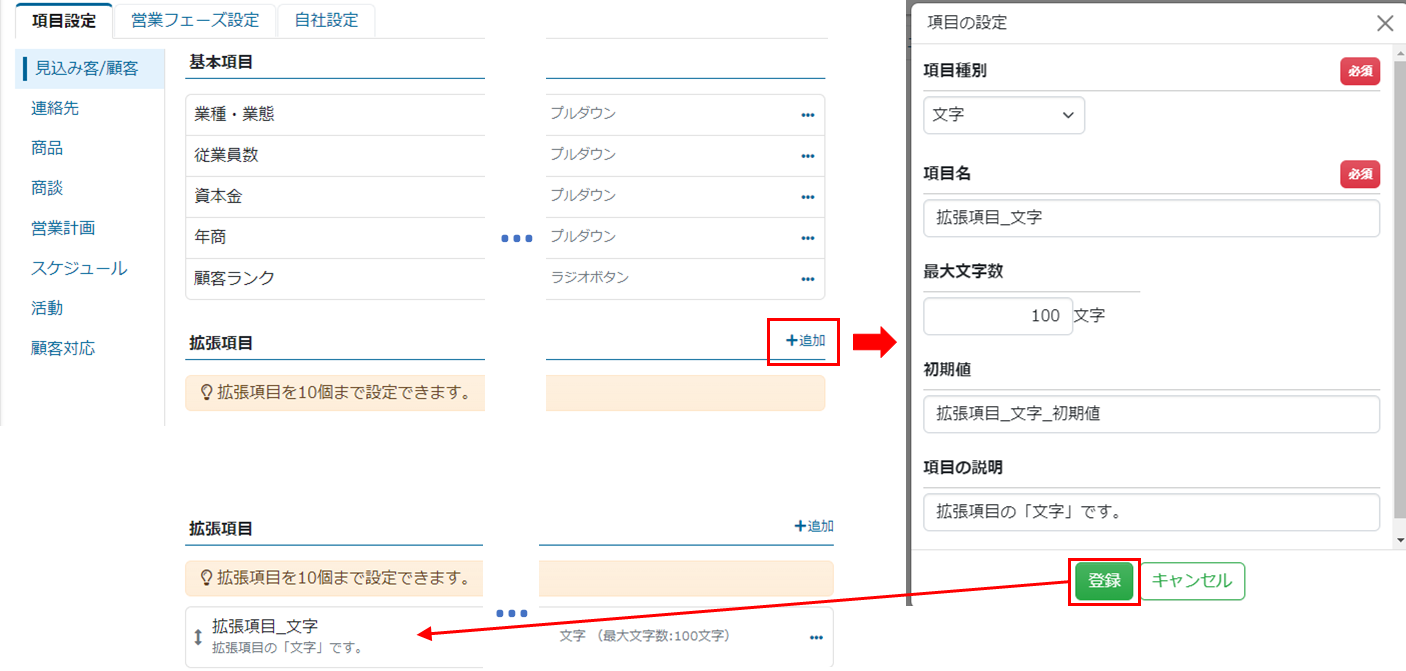Viewport: 1406px width, 671px height.
Task: Click the 初期値 input field
Action: pyautogui.click(x=1151, y=414)
